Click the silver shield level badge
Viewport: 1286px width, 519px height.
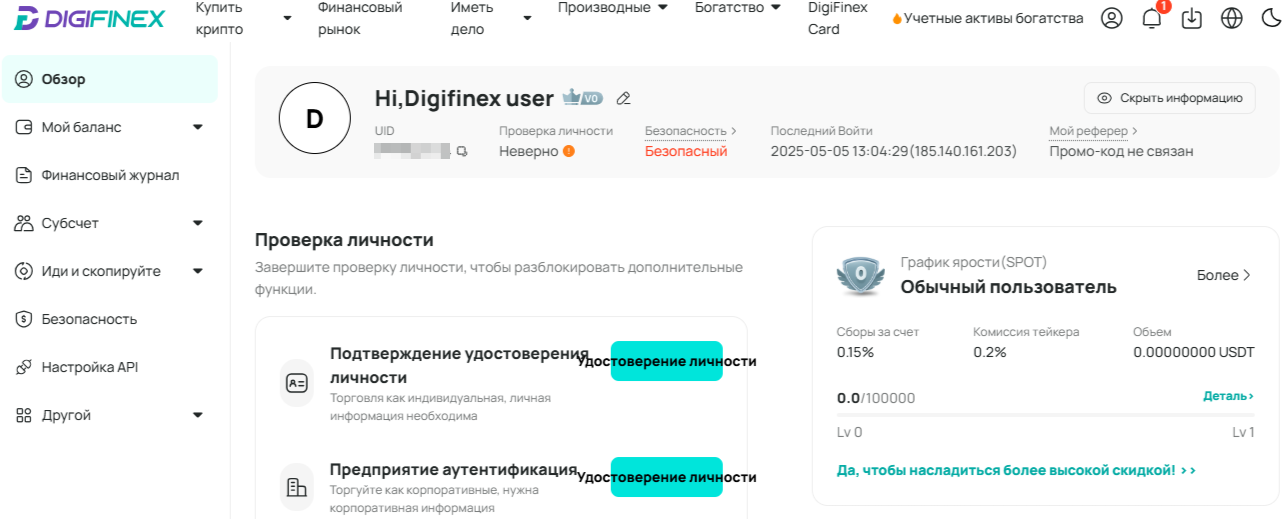point(860,277)
